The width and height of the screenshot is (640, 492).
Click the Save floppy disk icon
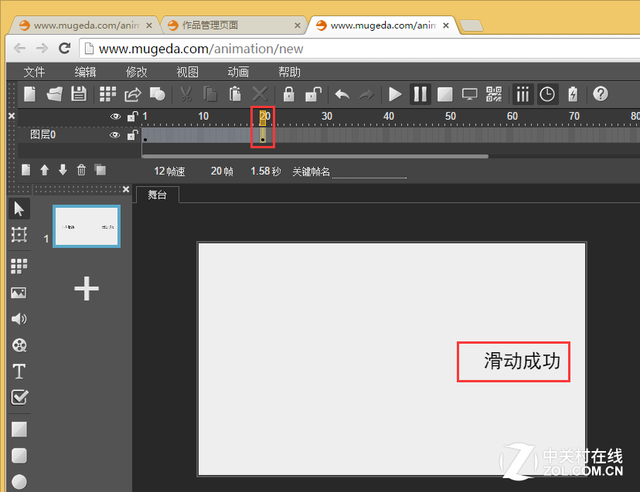(79, 94)
